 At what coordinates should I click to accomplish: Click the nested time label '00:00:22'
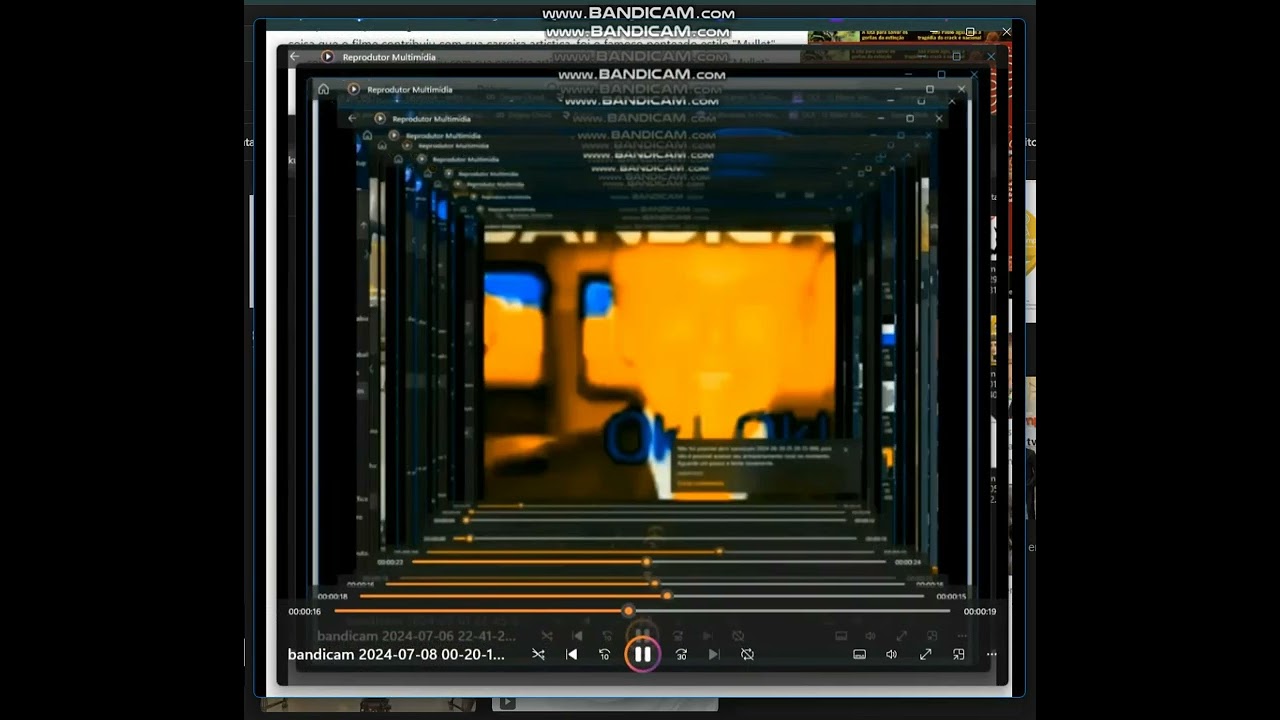click(390, 562)
